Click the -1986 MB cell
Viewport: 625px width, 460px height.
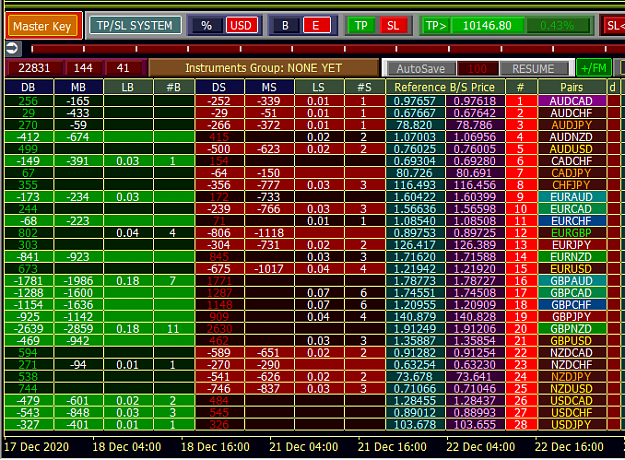click(79, 281)
